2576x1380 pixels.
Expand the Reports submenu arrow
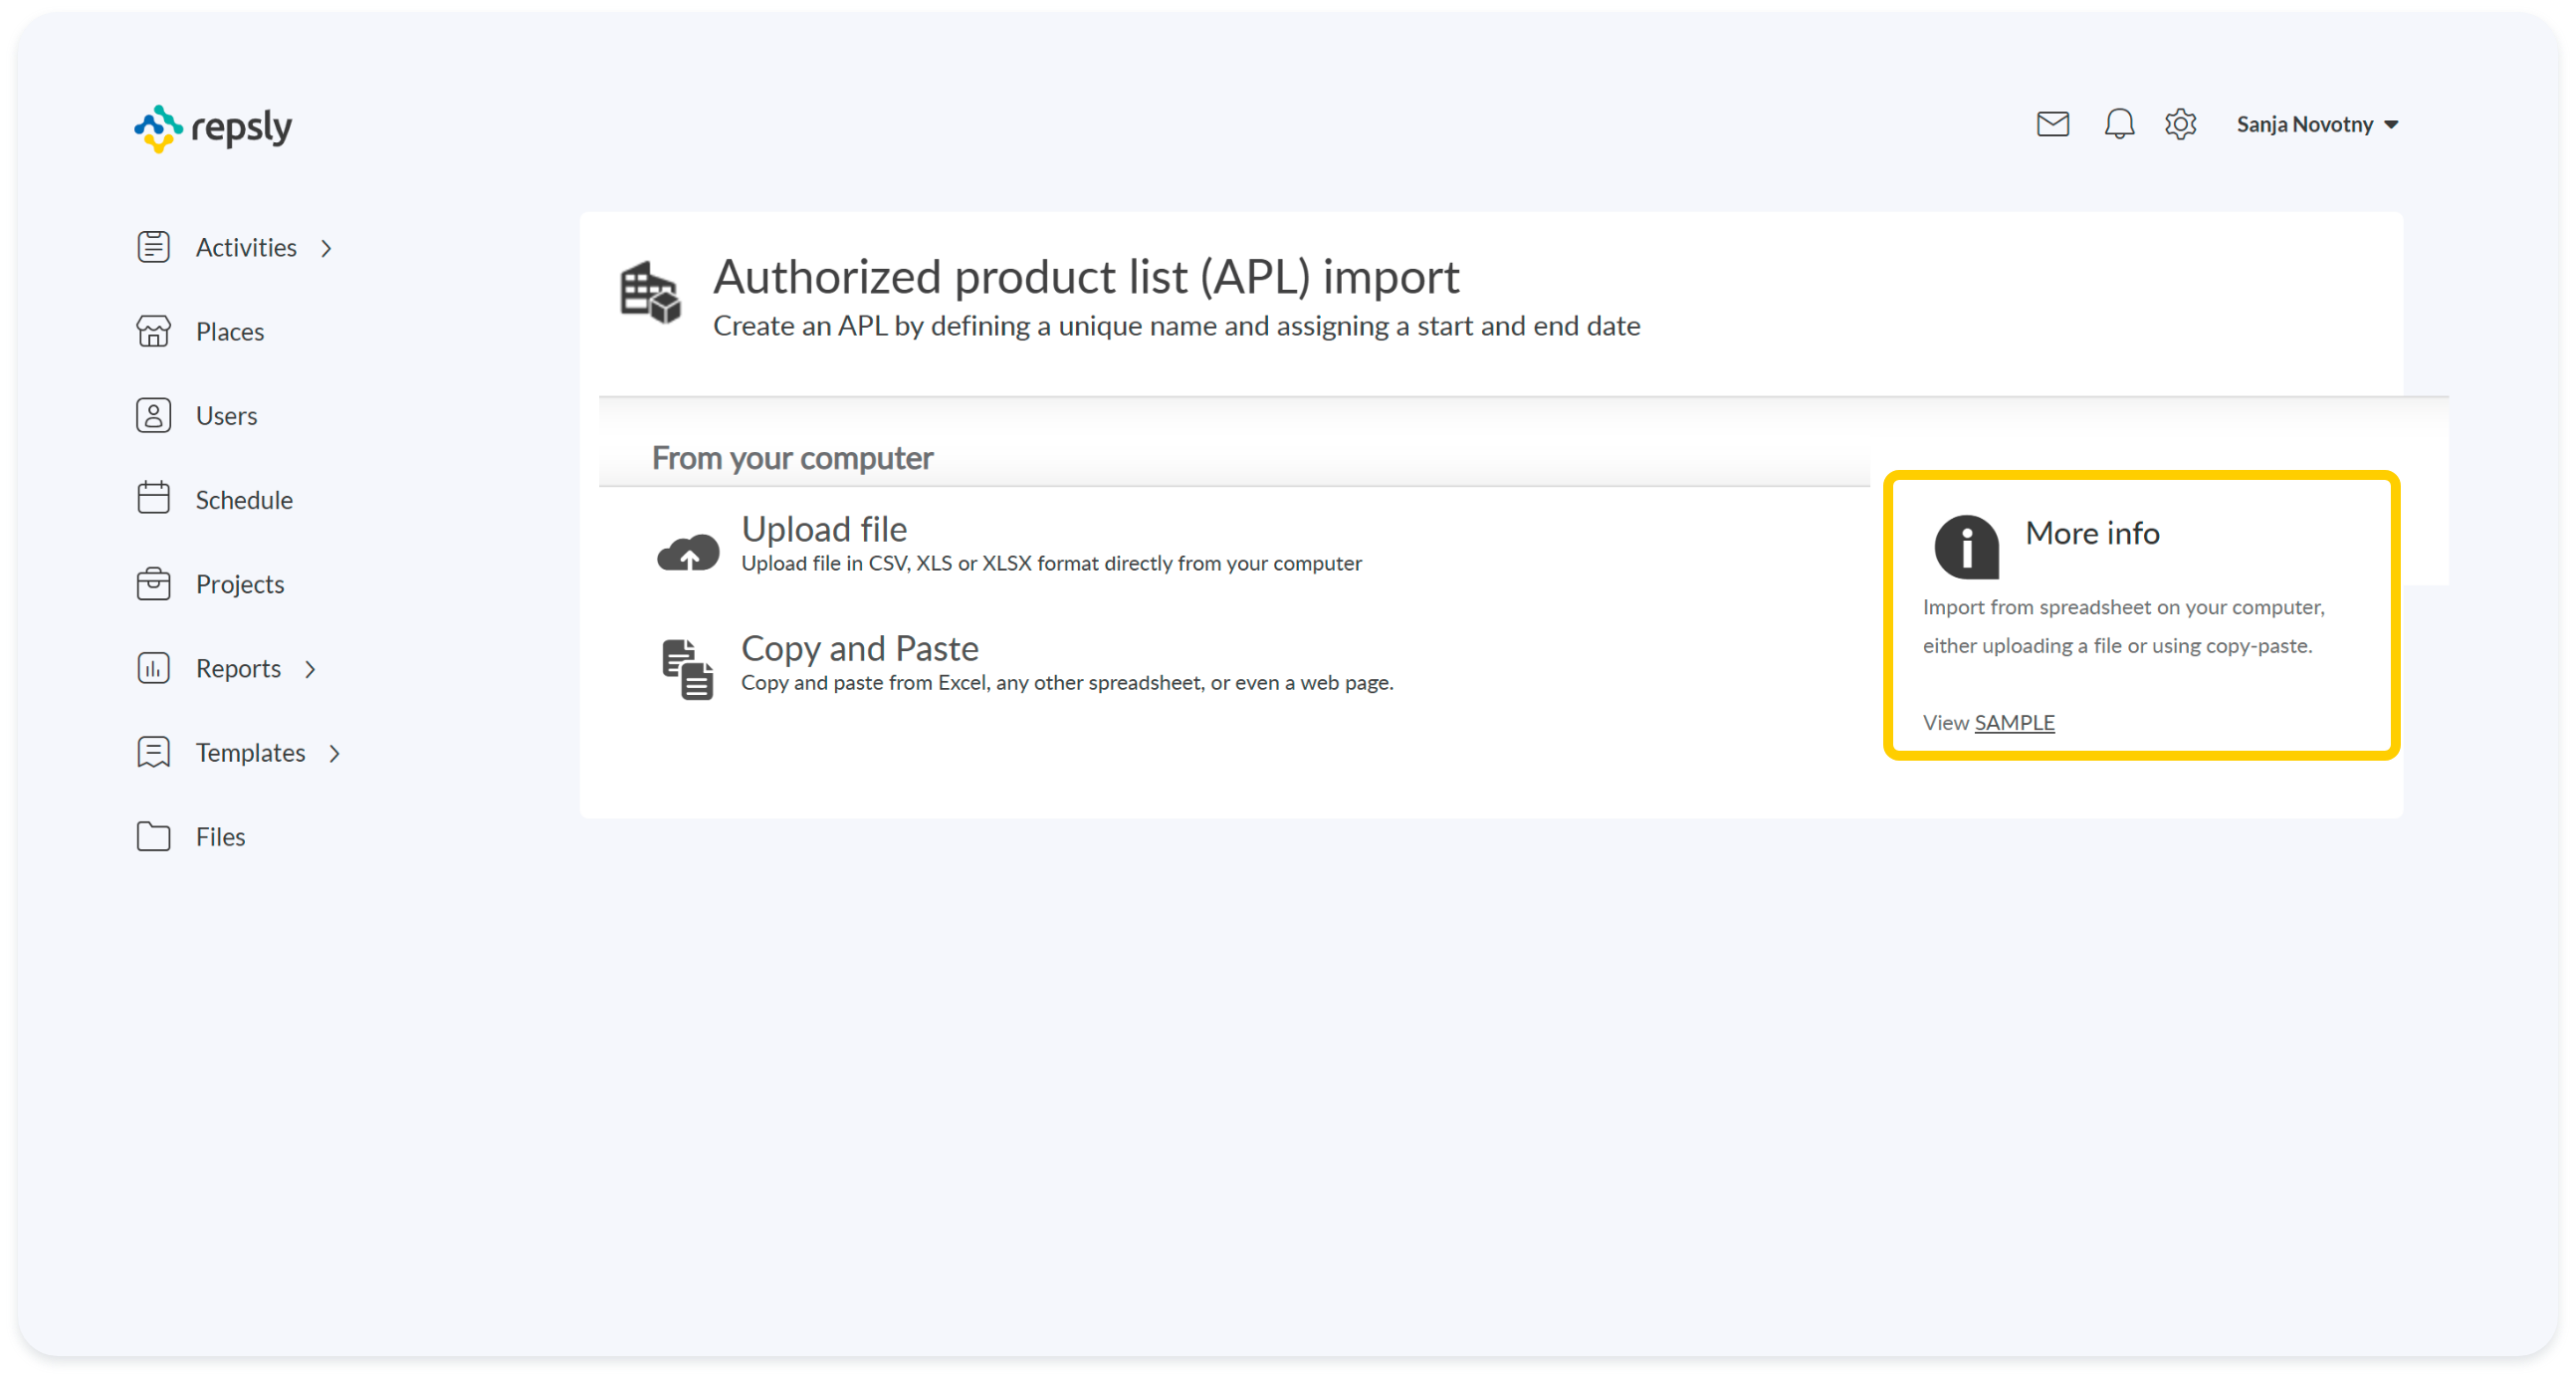coord(310,669)
